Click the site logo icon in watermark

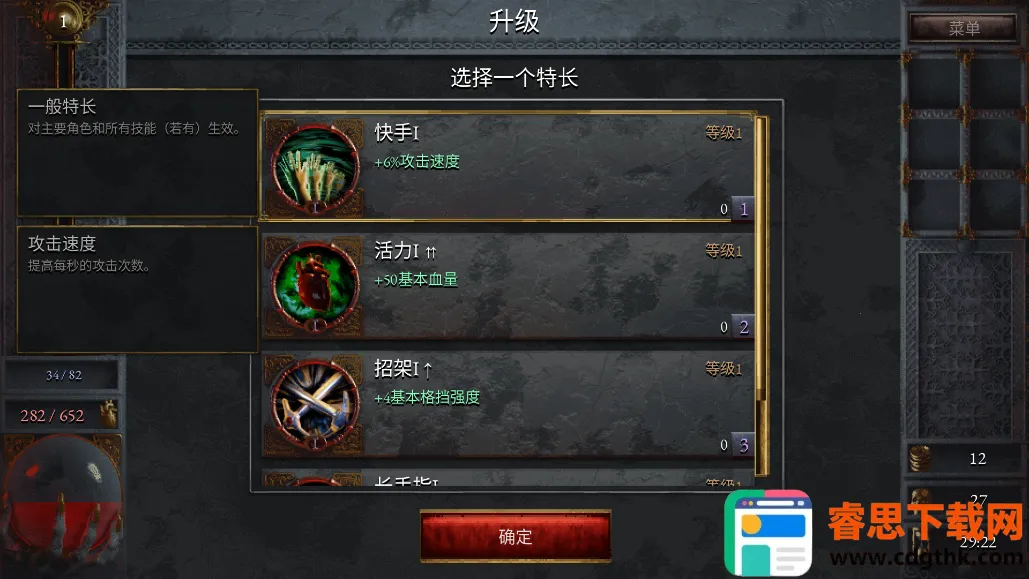[x=768, y=533]
